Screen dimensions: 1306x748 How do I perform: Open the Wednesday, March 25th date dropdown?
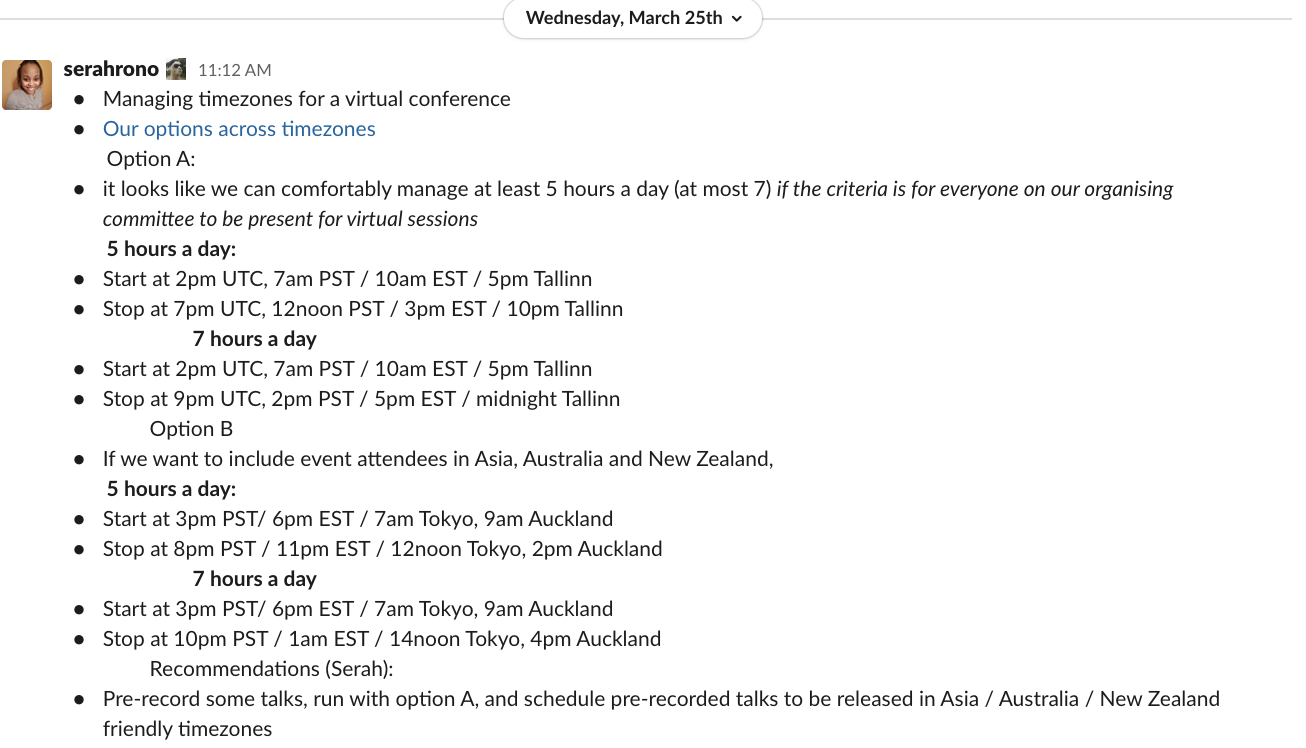click(x=633, y=18)
